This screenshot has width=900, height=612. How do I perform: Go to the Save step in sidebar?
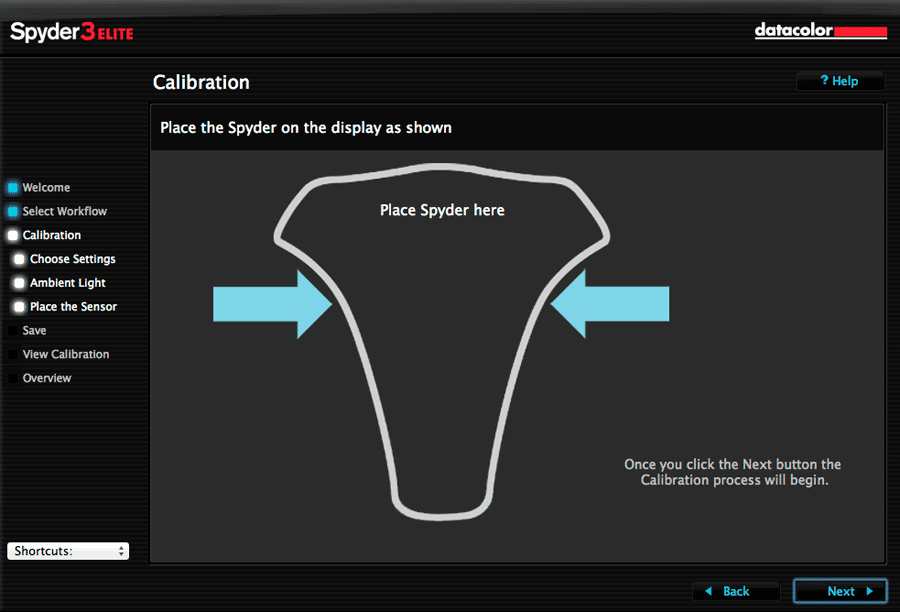click(34, 331)
